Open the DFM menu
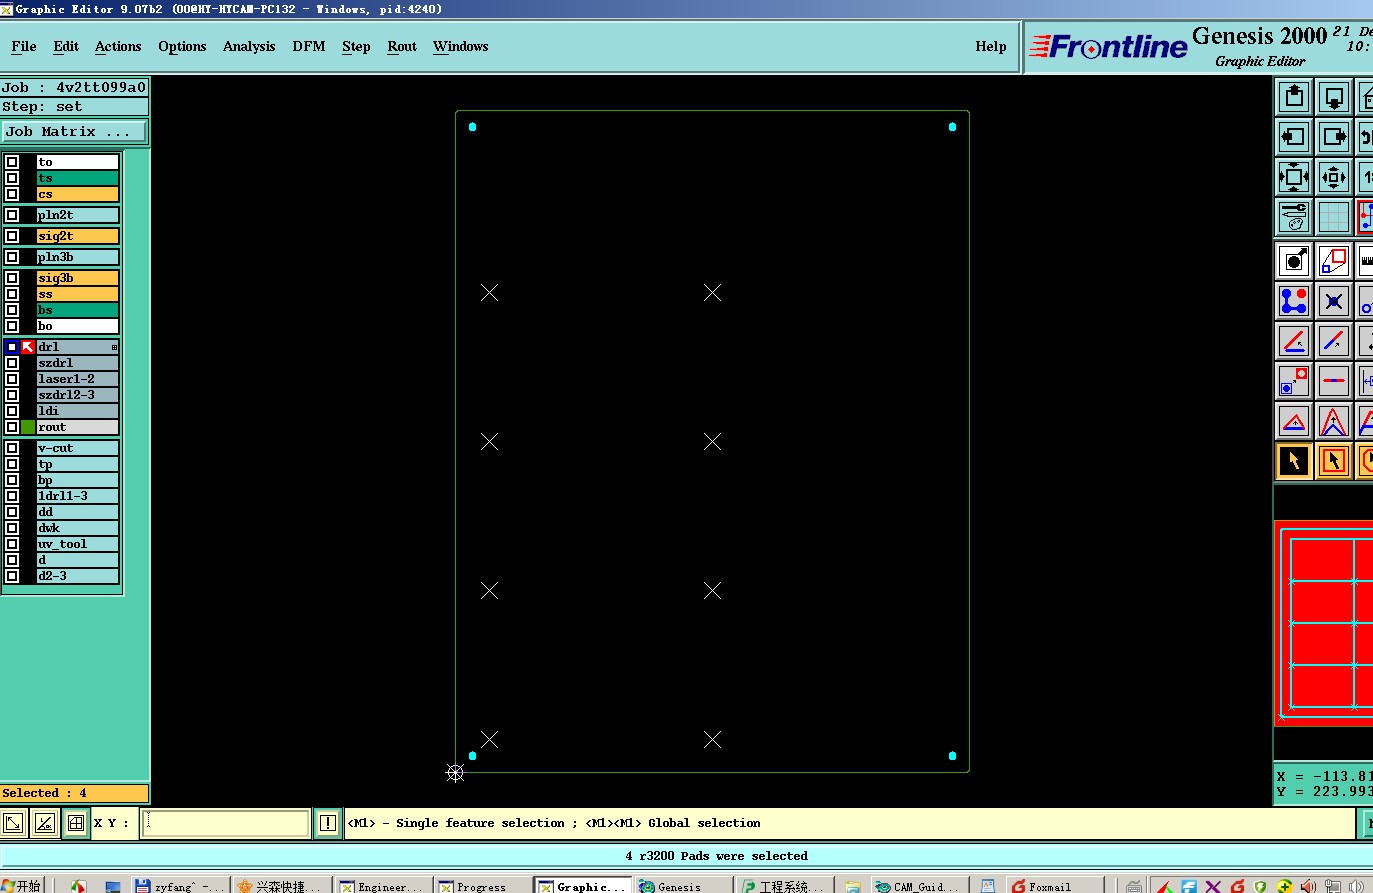The image size is (1373, 893). click(x=309, y=46)
